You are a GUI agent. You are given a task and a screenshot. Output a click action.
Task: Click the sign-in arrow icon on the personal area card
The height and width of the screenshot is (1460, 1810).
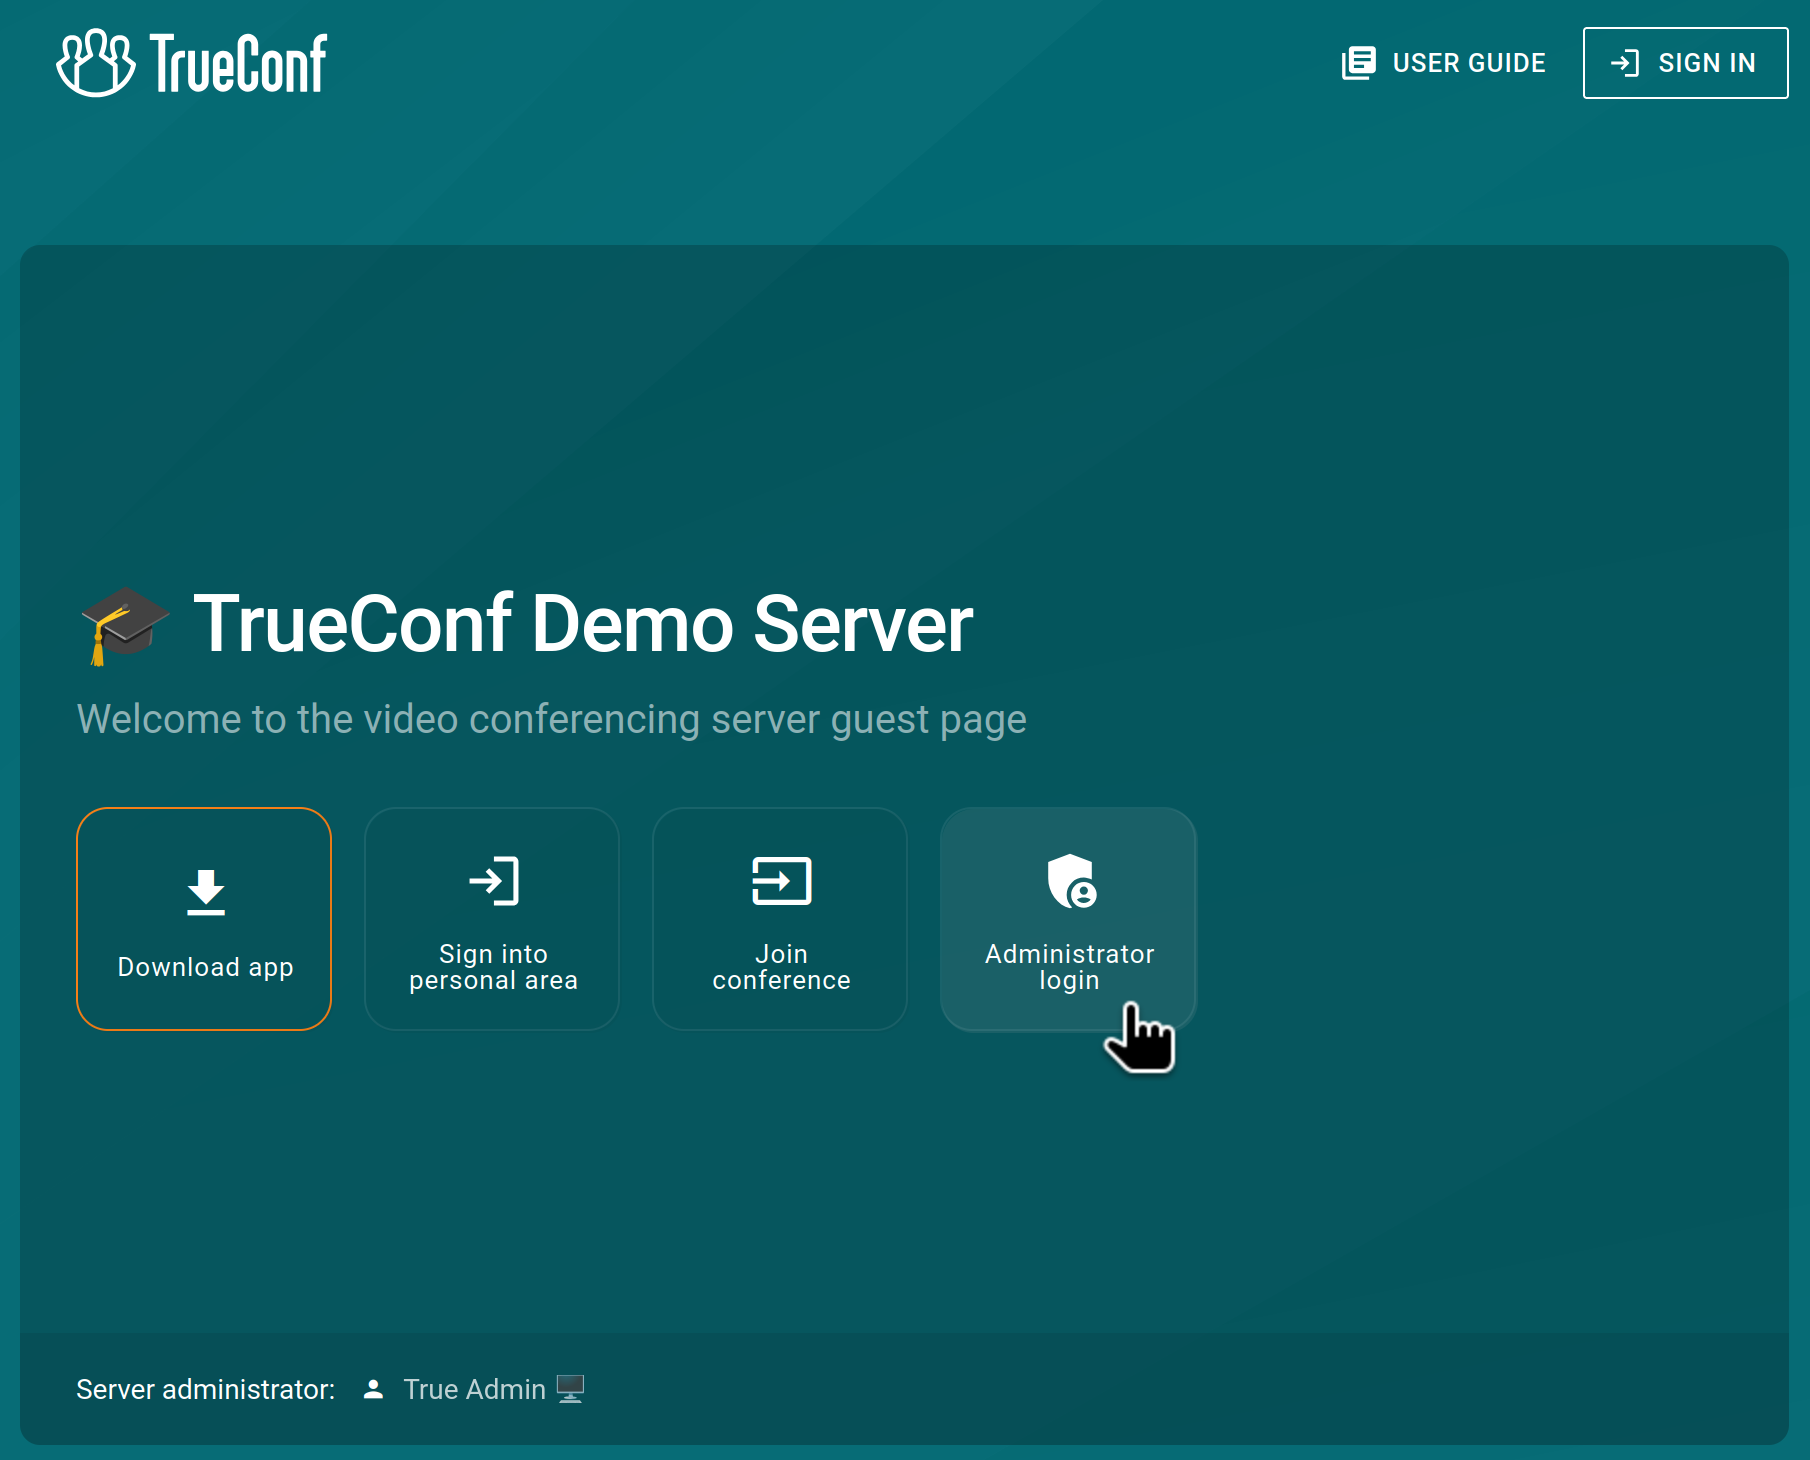pos(493,881)
